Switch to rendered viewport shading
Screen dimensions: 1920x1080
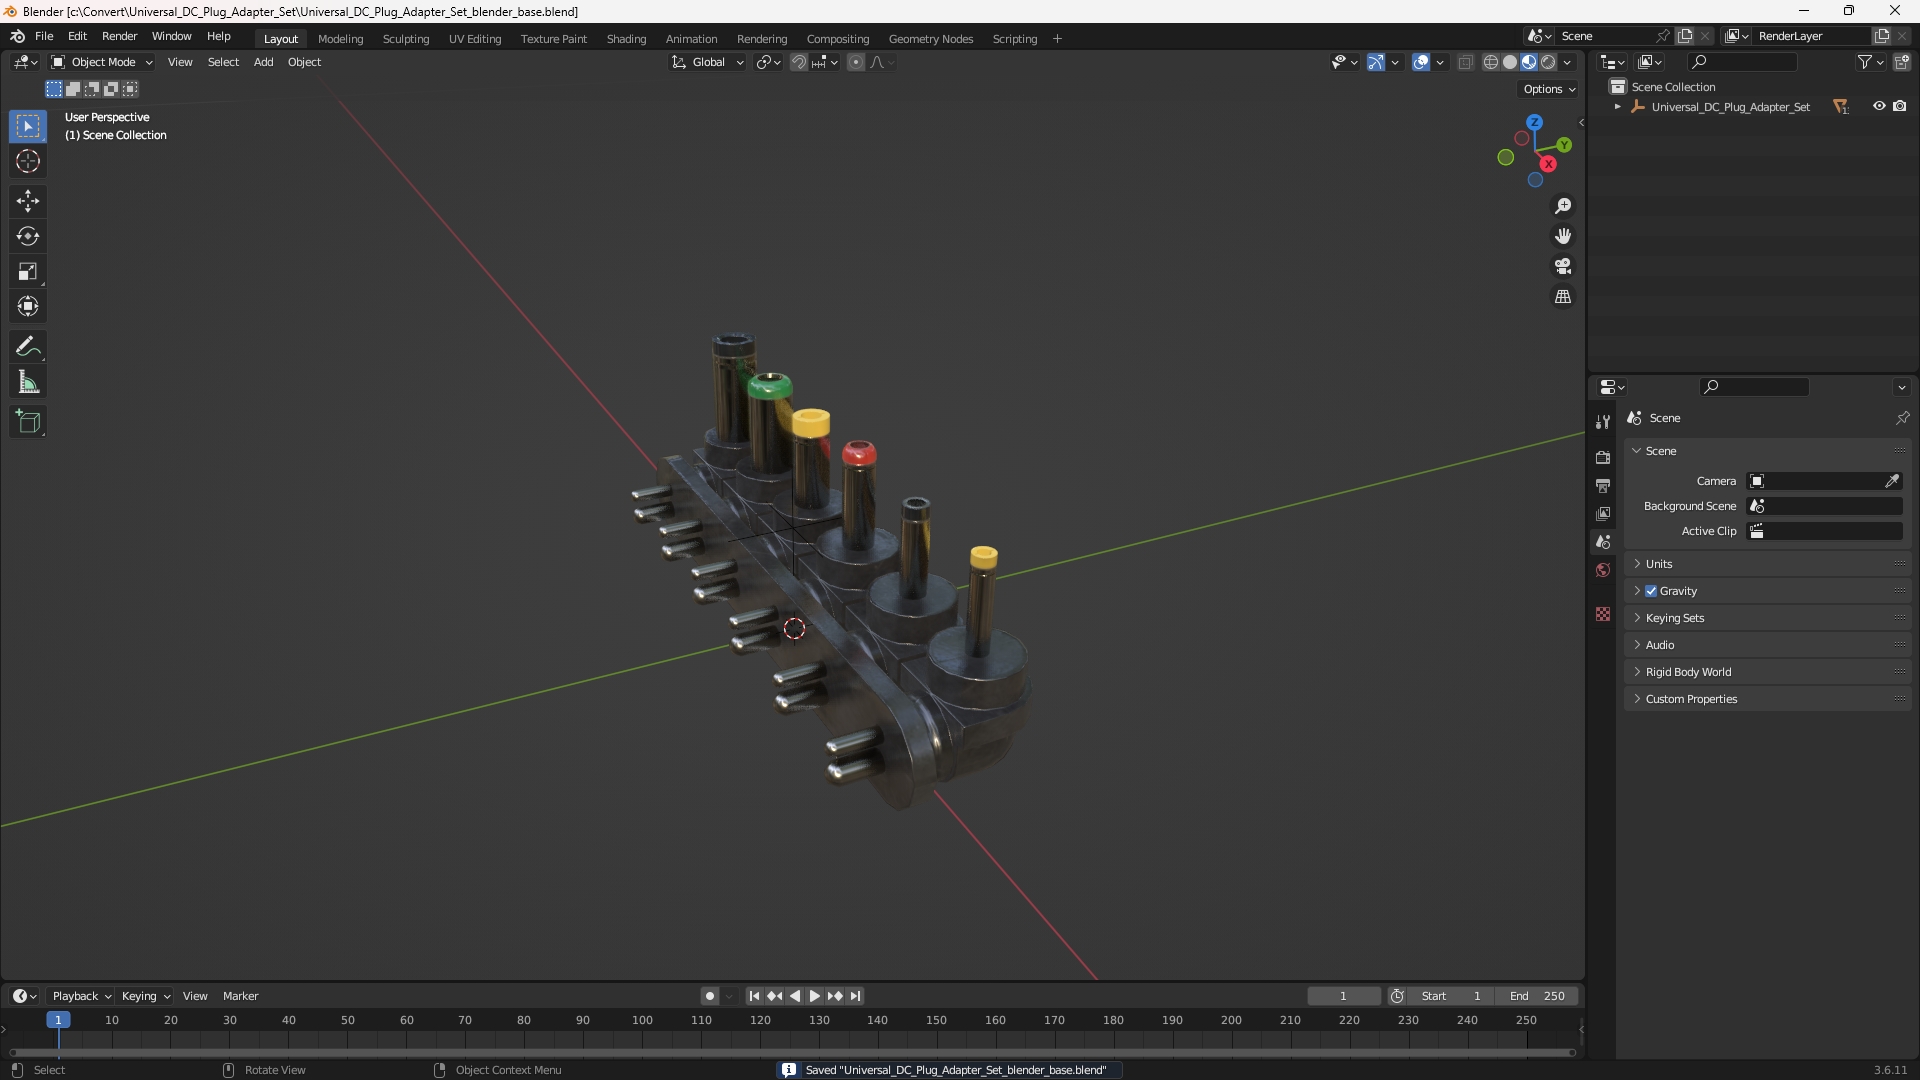(1548, 62)
